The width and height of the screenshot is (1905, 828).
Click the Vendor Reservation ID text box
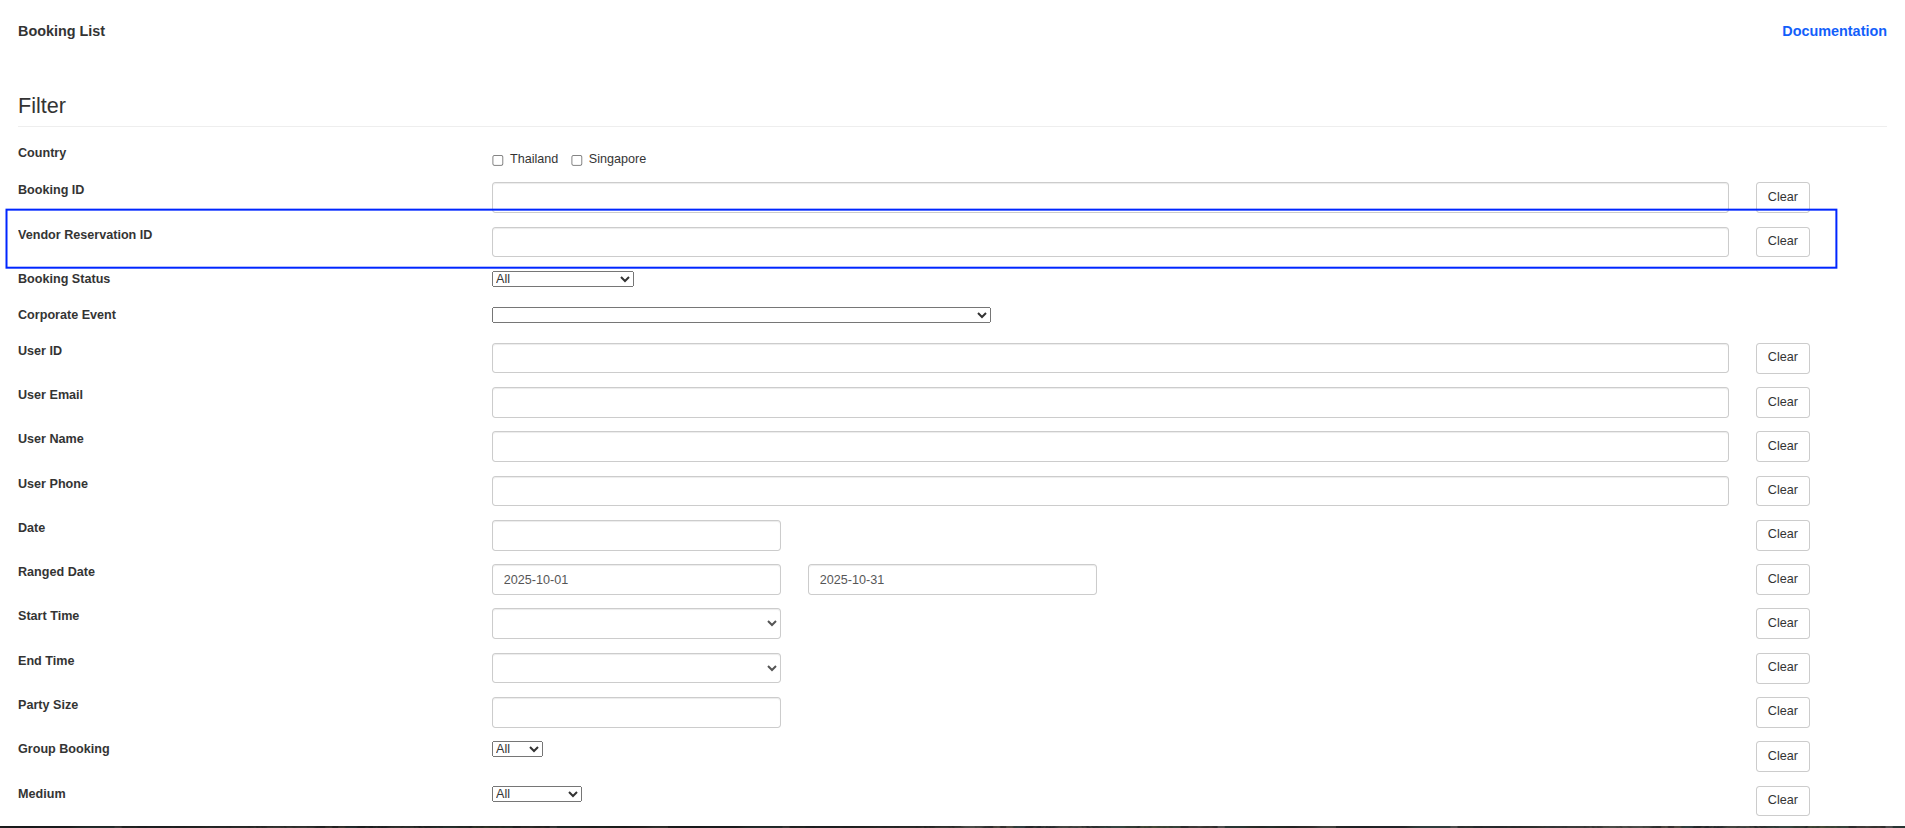pyautogui.click(x=1109, y=242)
